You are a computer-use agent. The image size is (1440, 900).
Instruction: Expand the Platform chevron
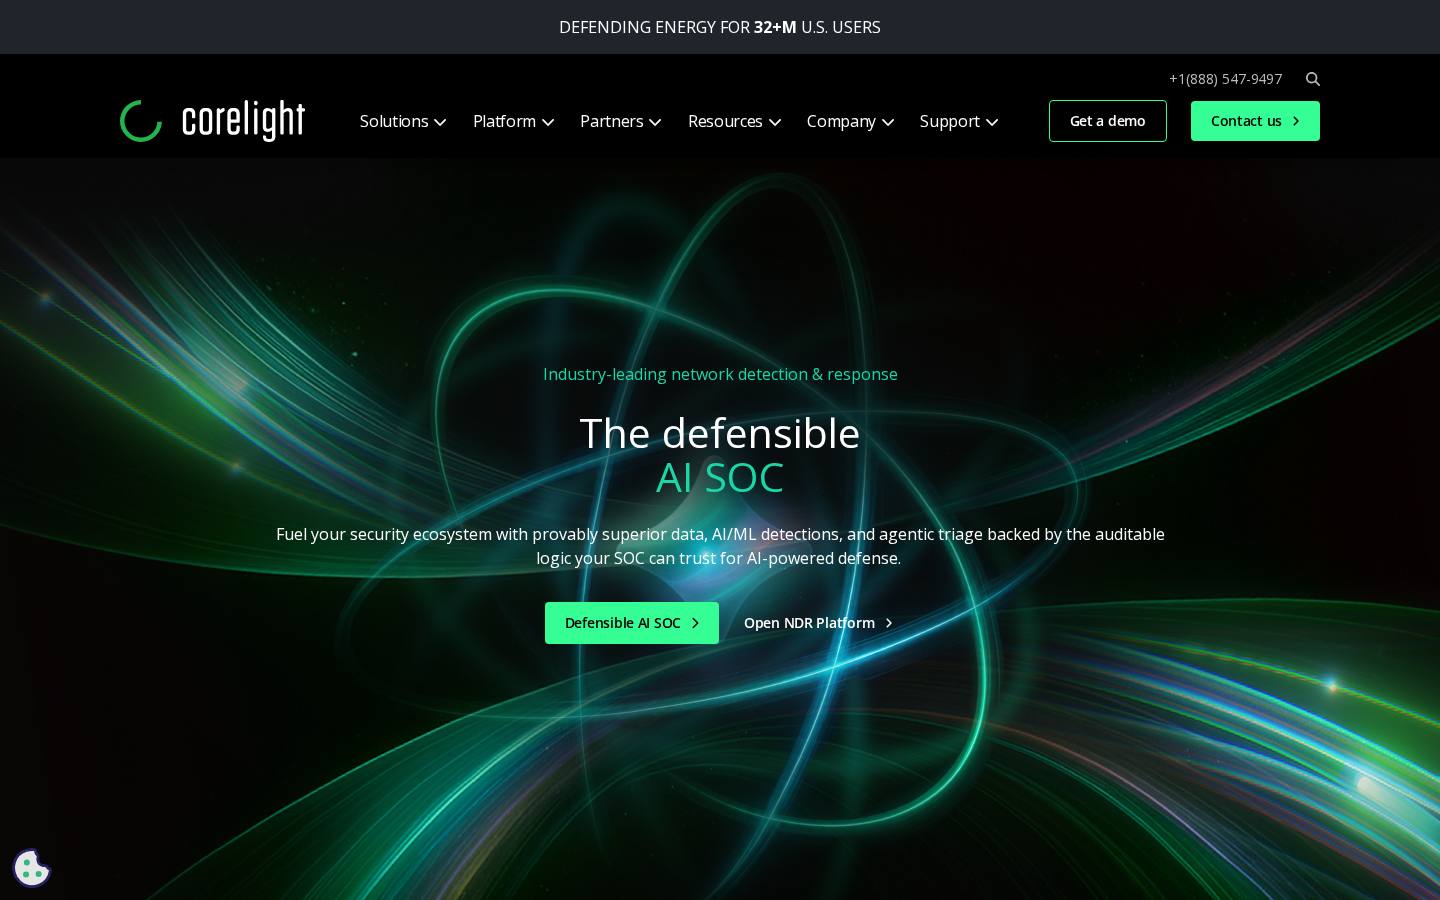(548, 122)
